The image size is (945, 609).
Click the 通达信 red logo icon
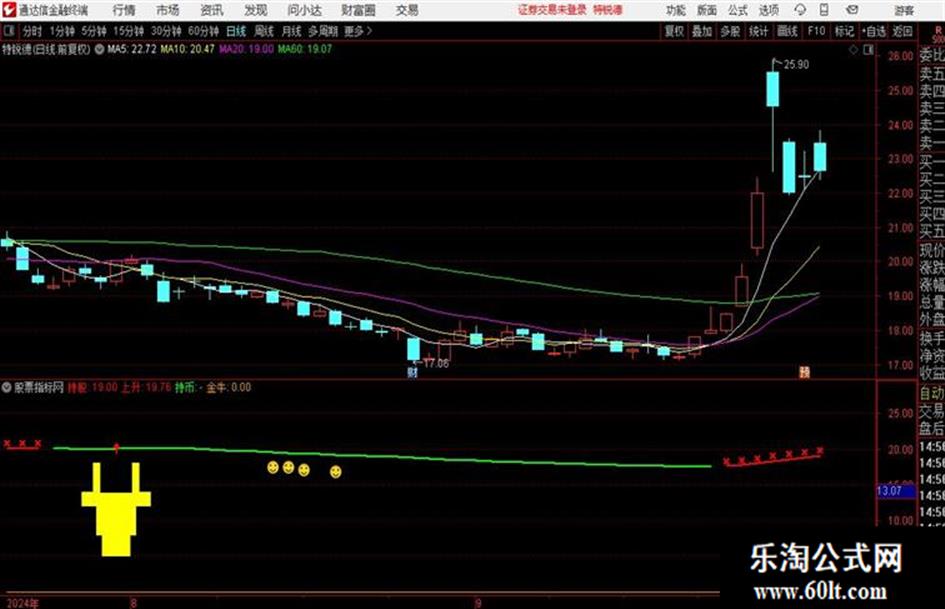pos(9,10)
